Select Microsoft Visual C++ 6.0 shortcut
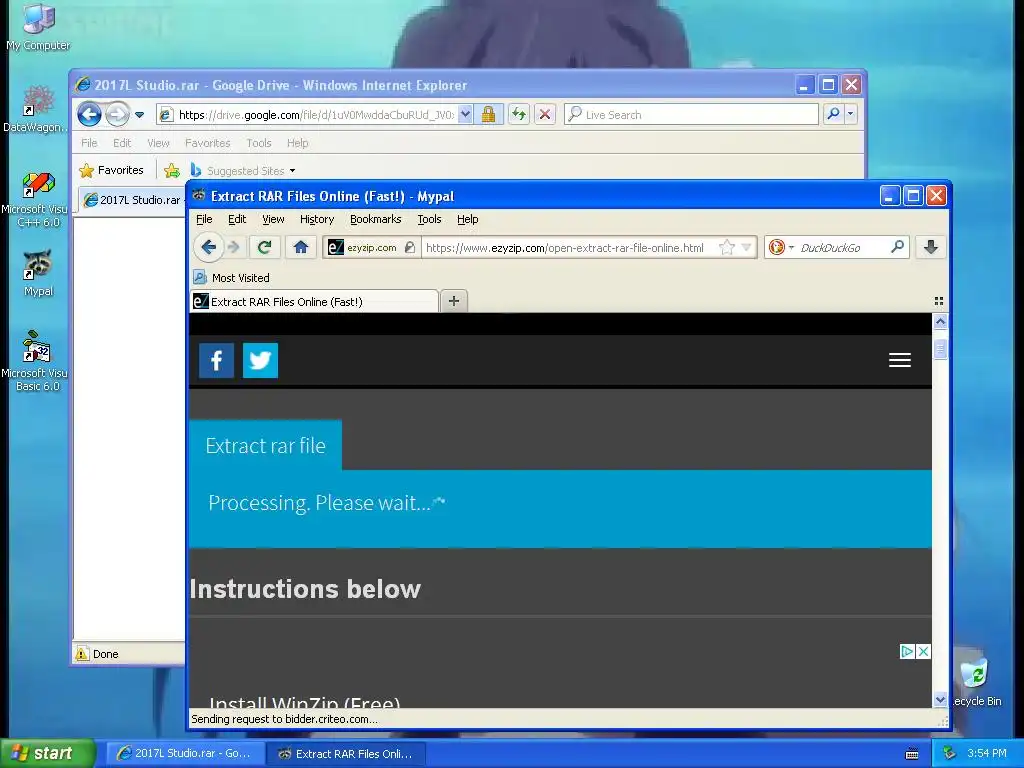 (x=35, y=200)
